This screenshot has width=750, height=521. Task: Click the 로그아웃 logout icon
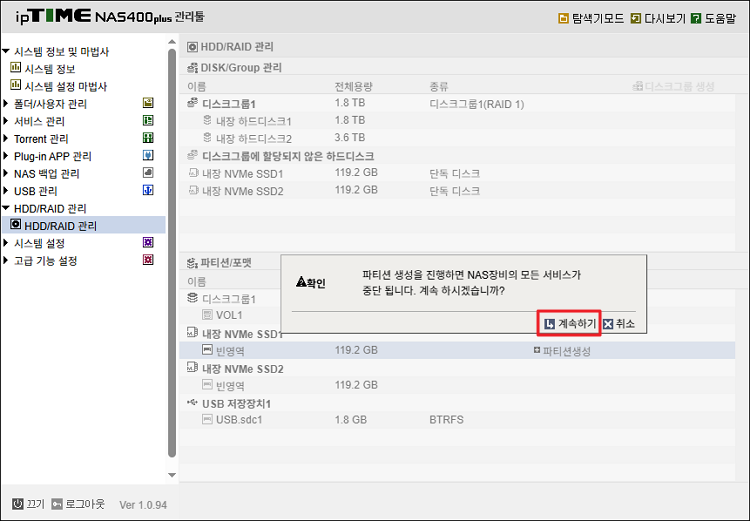[x=58, y=504]
